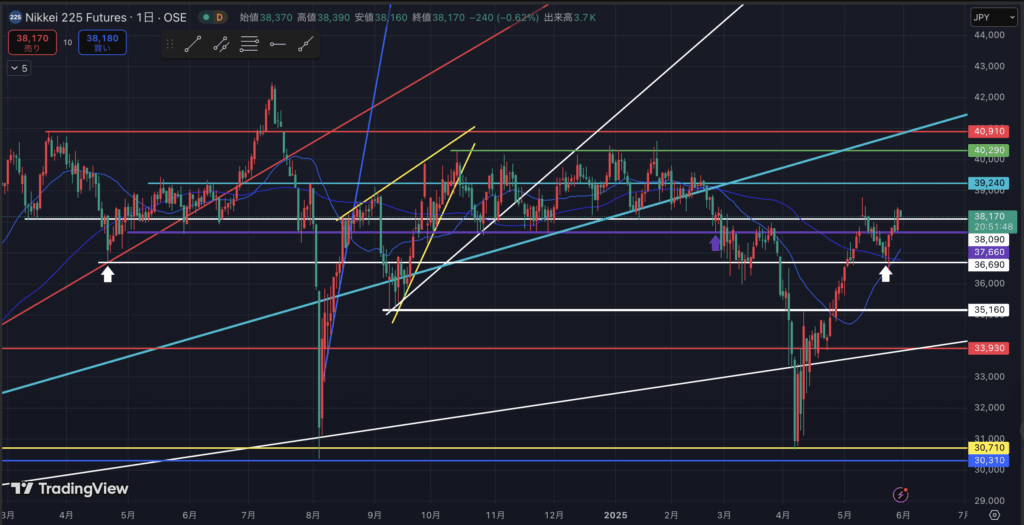Click the 始値 38,370 open value
Viewport: 1024px width, 525px height.
tap(267, 18)
